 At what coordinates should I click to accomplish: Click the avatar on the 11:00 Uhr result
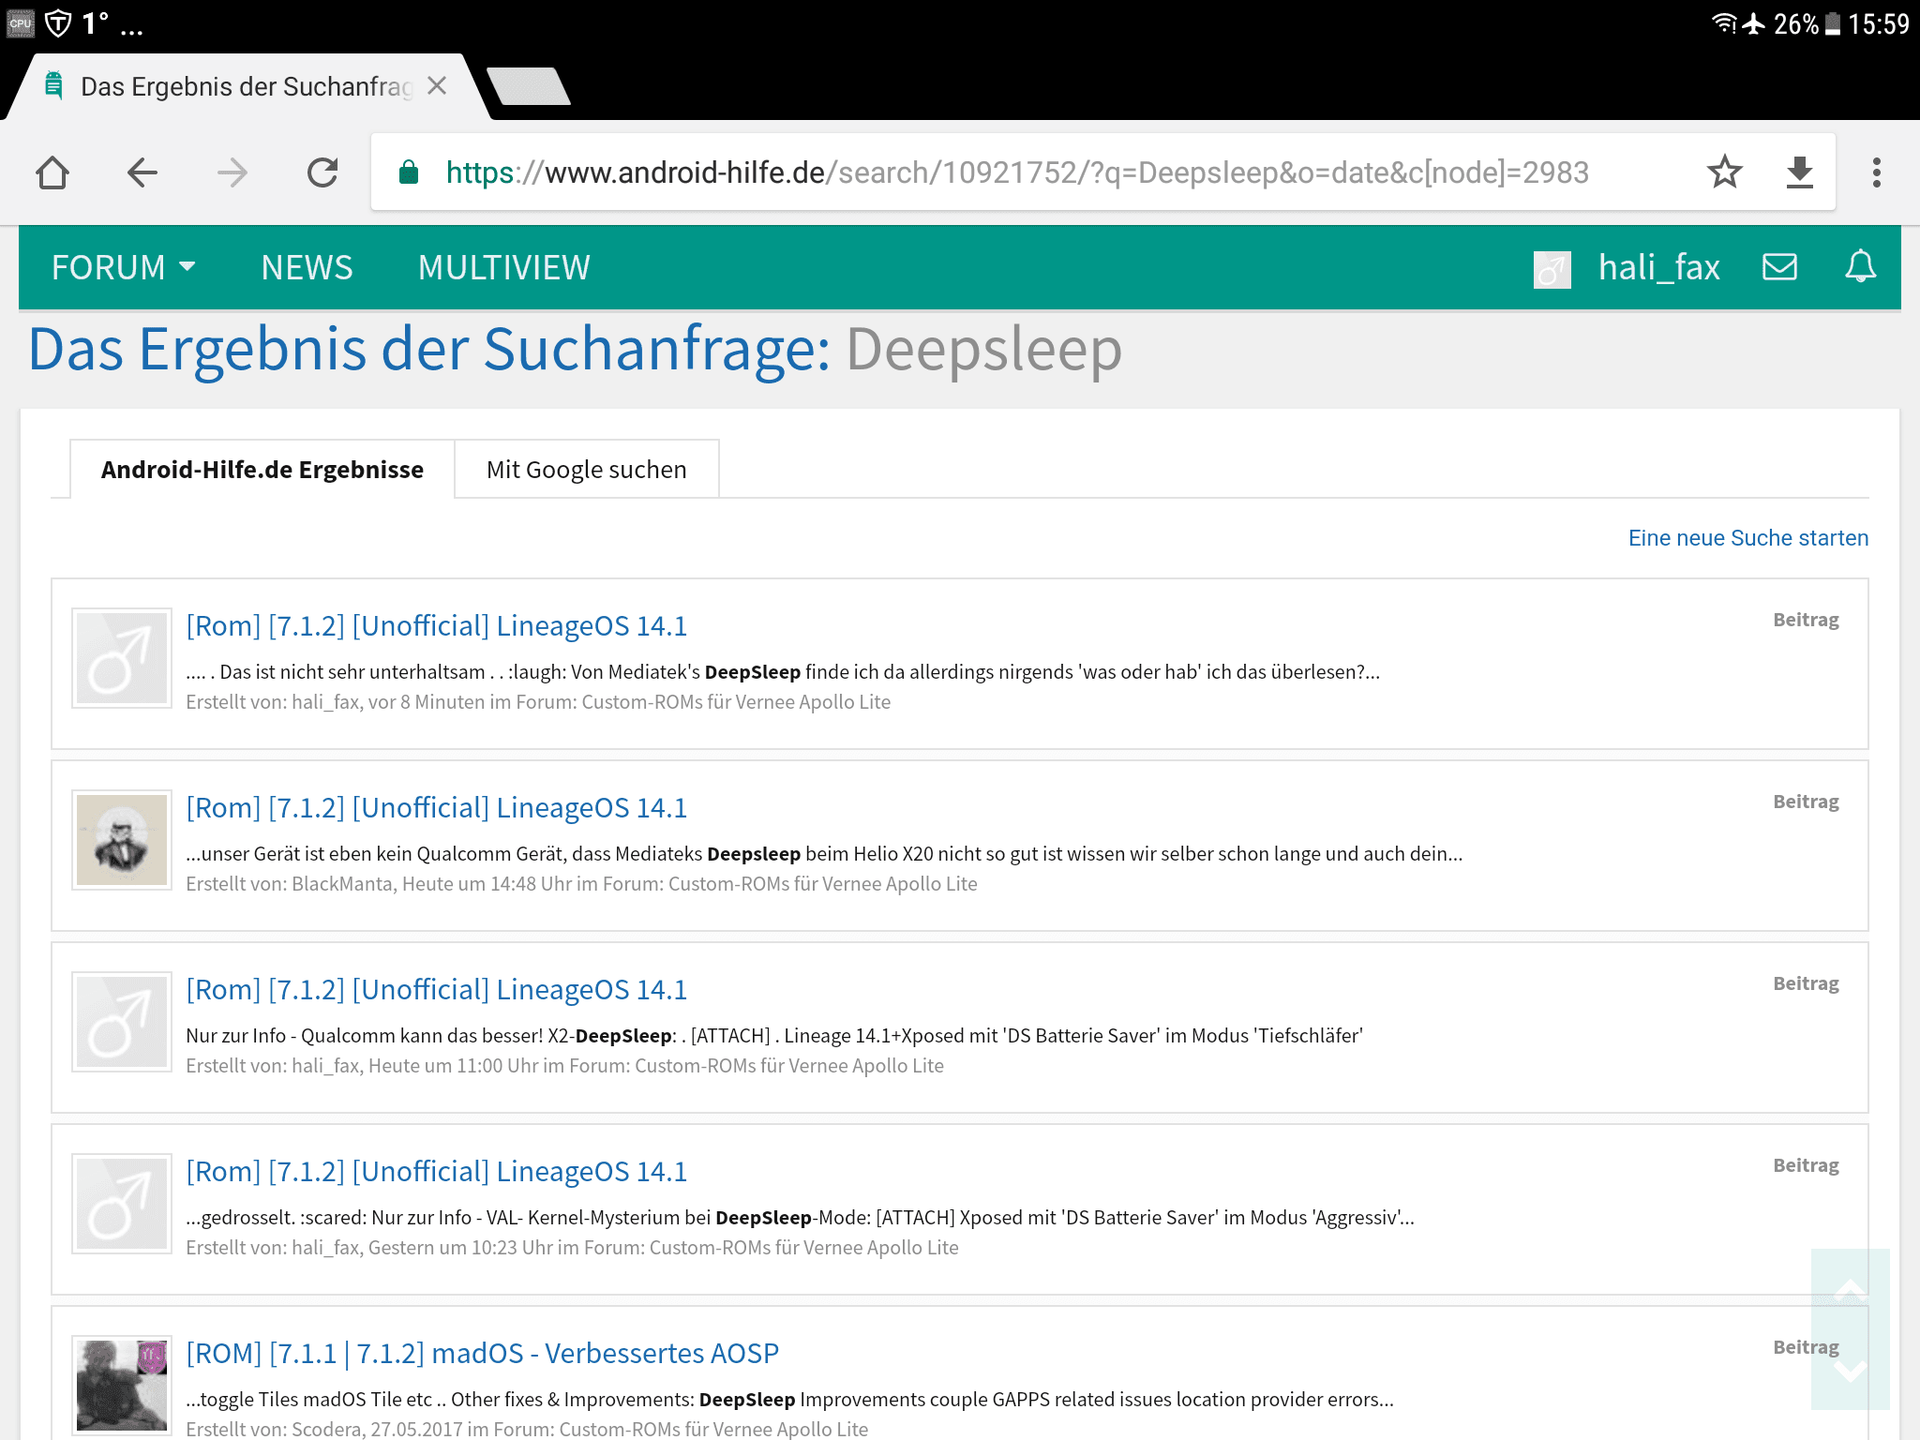122,1022
